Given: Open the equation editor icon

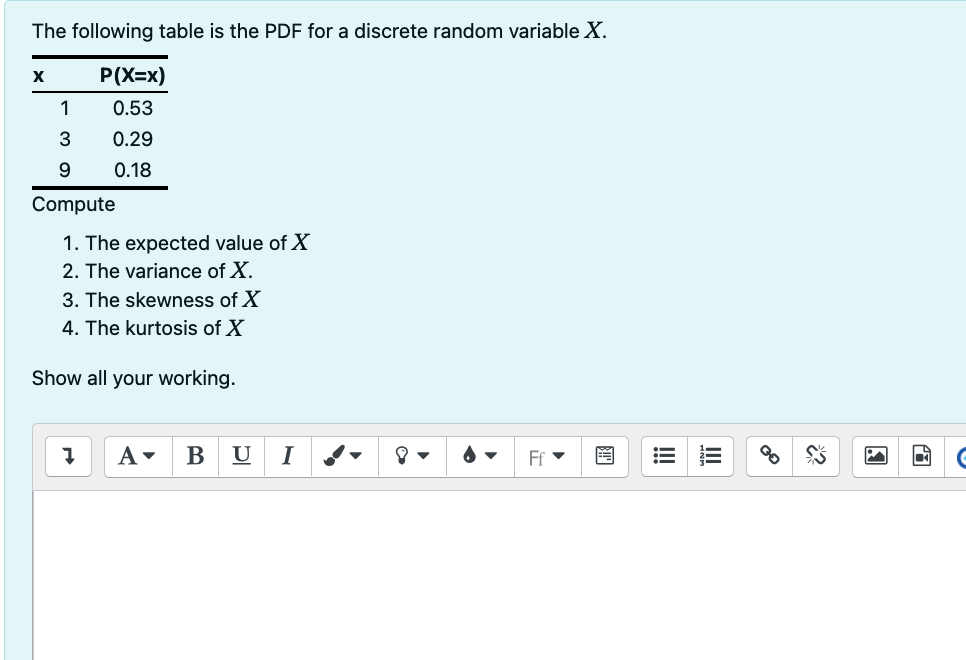Looking at the screenshot, I should [x=605, y=456].
